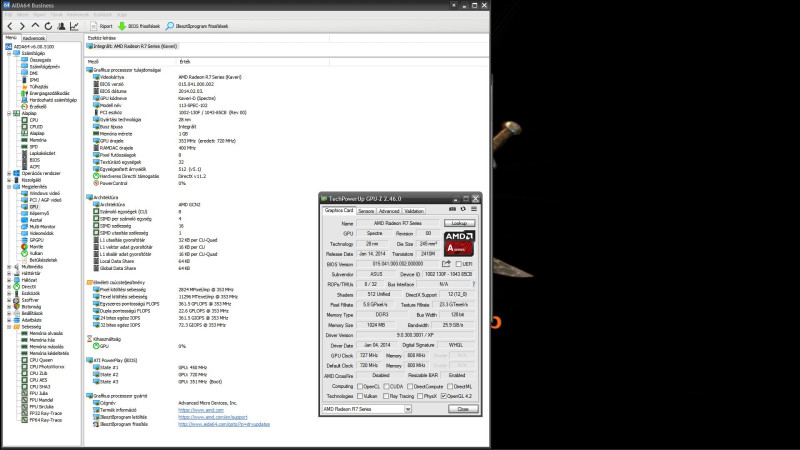Toggle DirectCompute checkbox

point(410,386)
